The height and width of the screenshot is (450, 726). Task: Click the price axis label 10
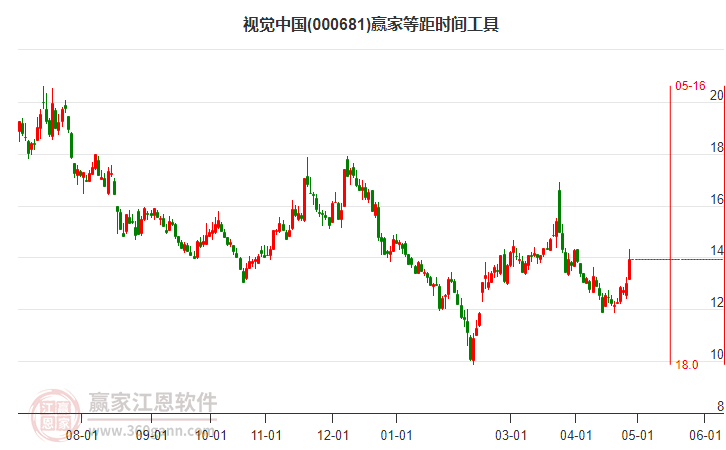coord(717,355)
